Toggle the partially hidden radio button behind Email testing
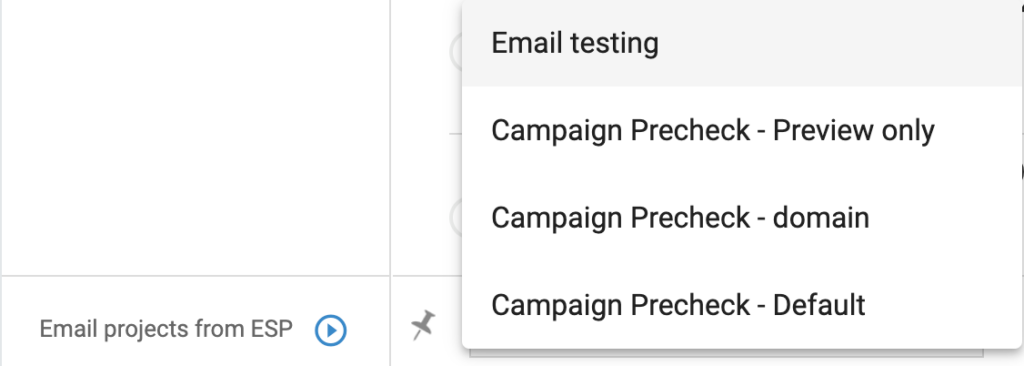Image resolution: width=1024 pixels, height=366 pixels. (x=456, y=51)
